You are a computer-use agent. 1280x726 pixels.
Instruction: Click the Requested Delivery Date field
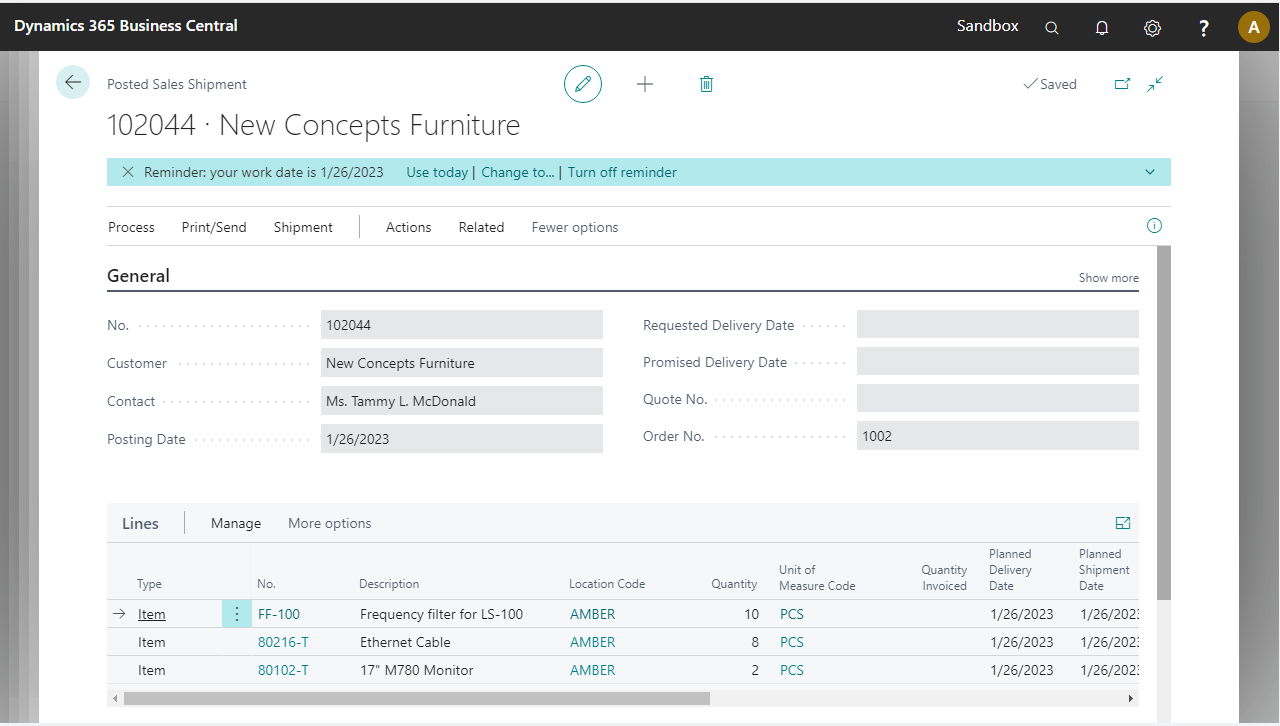pos(998,325)
